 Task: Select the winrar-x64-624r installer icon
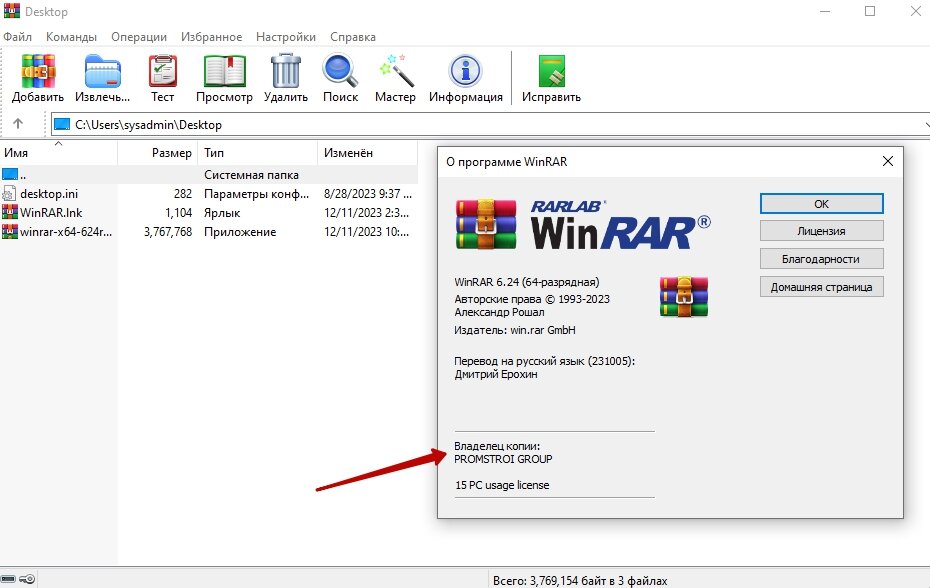(9, 231)
